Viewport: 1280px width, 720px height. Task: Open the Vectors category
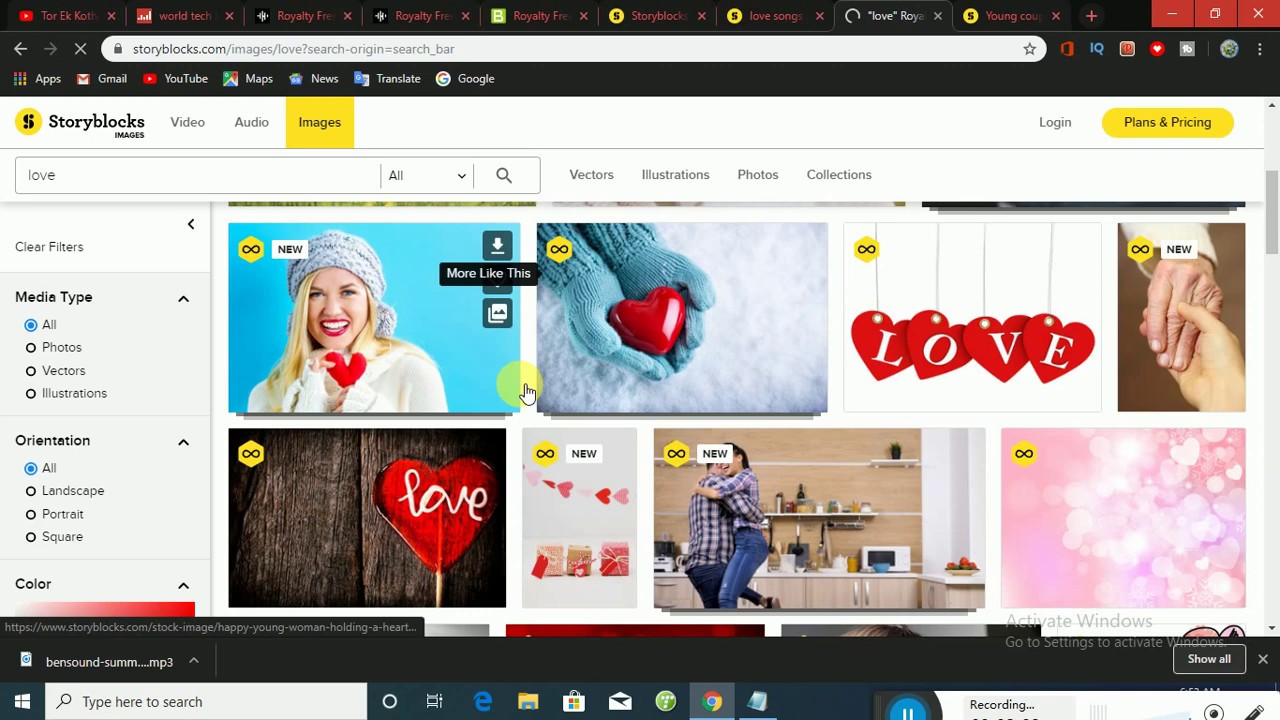pyautogui.click(x=591, y=175)
